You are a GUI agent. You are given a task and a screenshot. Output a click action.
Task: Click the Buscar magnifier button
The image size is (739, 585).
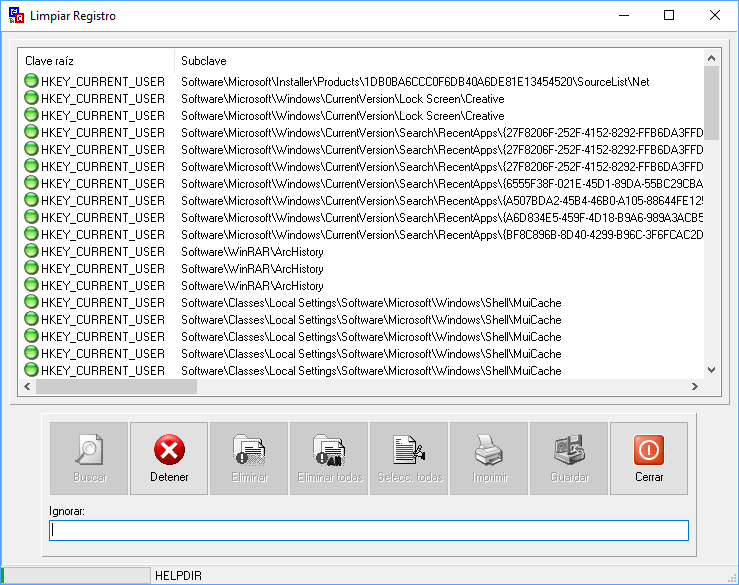click(x=89, y=458)
